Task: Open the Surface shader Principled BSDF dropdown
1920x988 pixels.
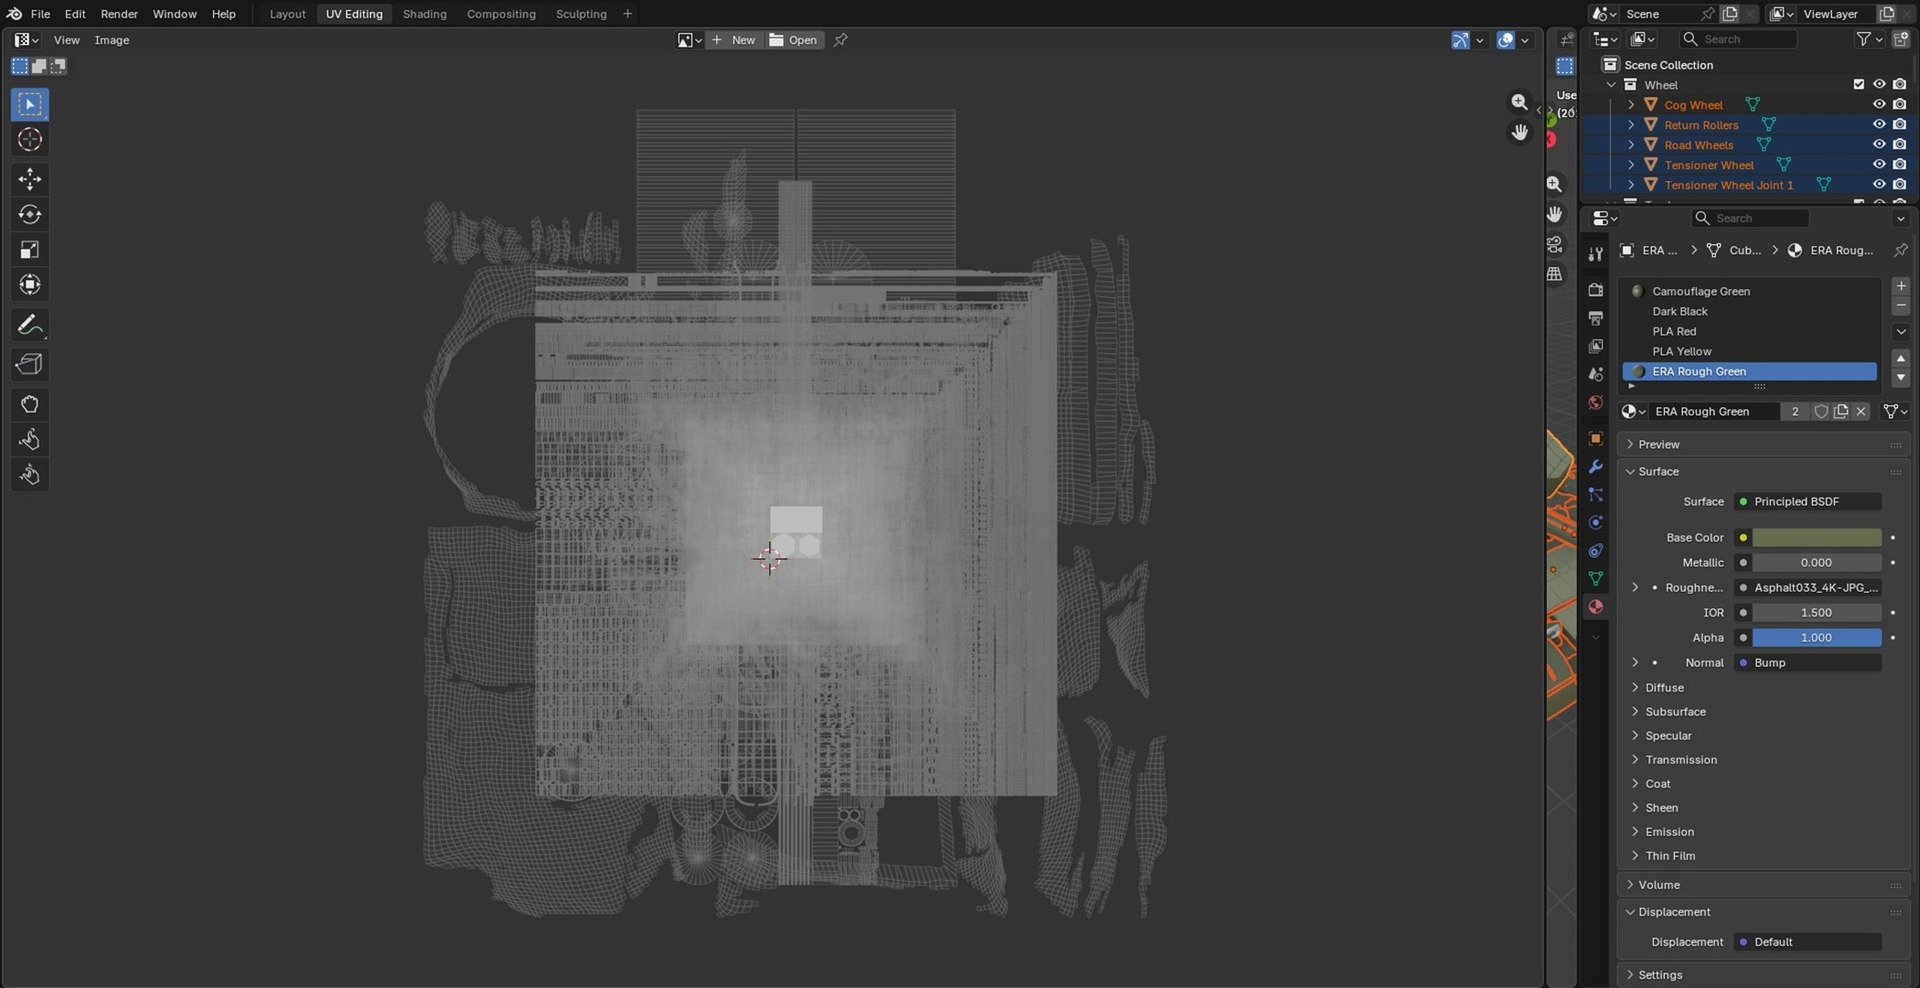Action: tap(1808, 502)
